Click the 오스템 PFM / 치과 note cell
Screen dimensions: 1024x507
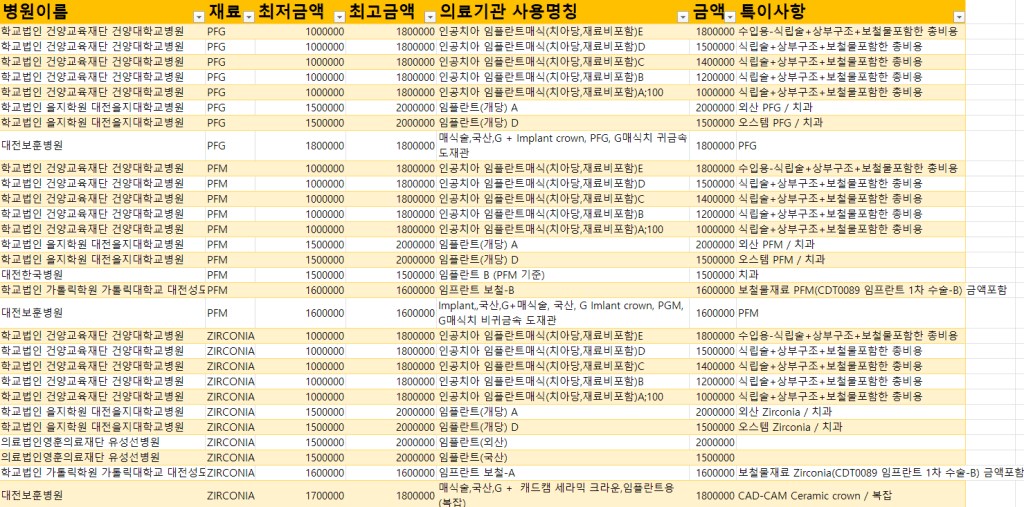coord(851,259)
